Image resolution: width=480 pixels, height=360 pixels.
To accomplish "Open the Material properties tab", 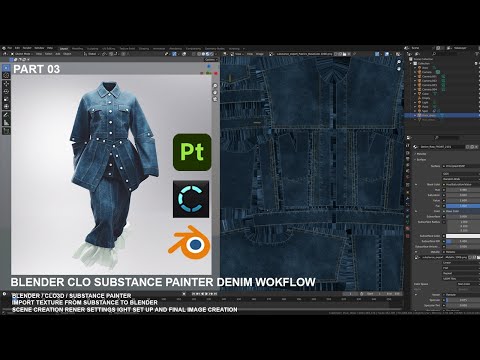I will tap(408, 228).
